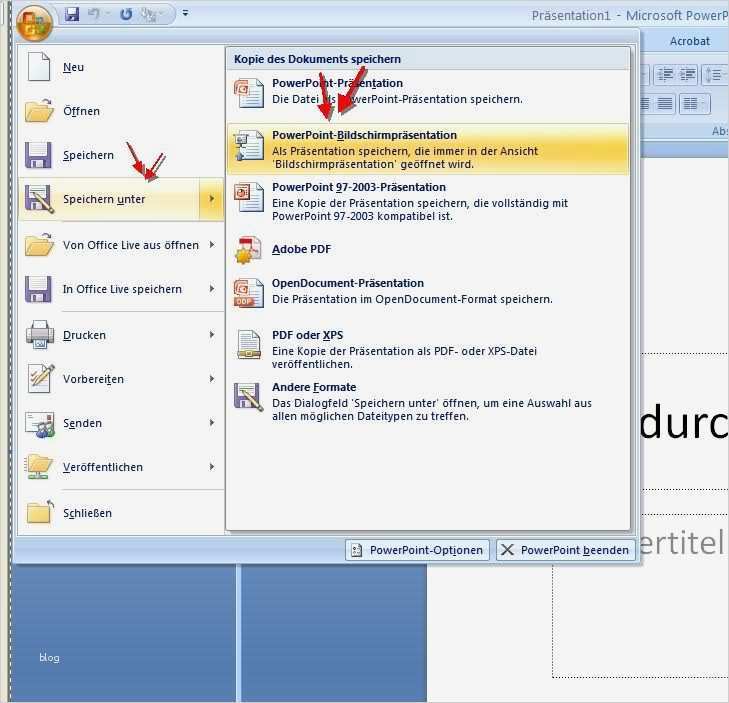Click the Öffnen folder icon

(39, 111)
